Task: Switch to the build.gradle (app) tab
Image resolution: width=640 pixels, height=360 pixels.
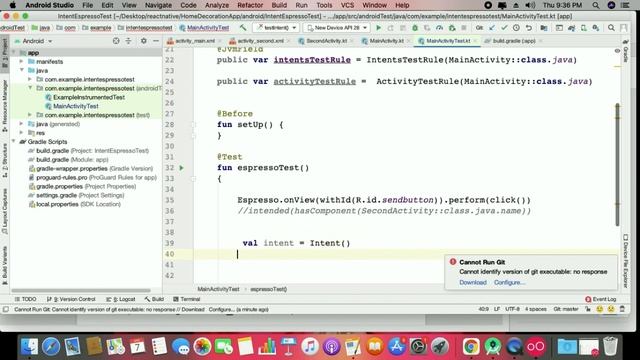Action: click(x=513, y=41)
